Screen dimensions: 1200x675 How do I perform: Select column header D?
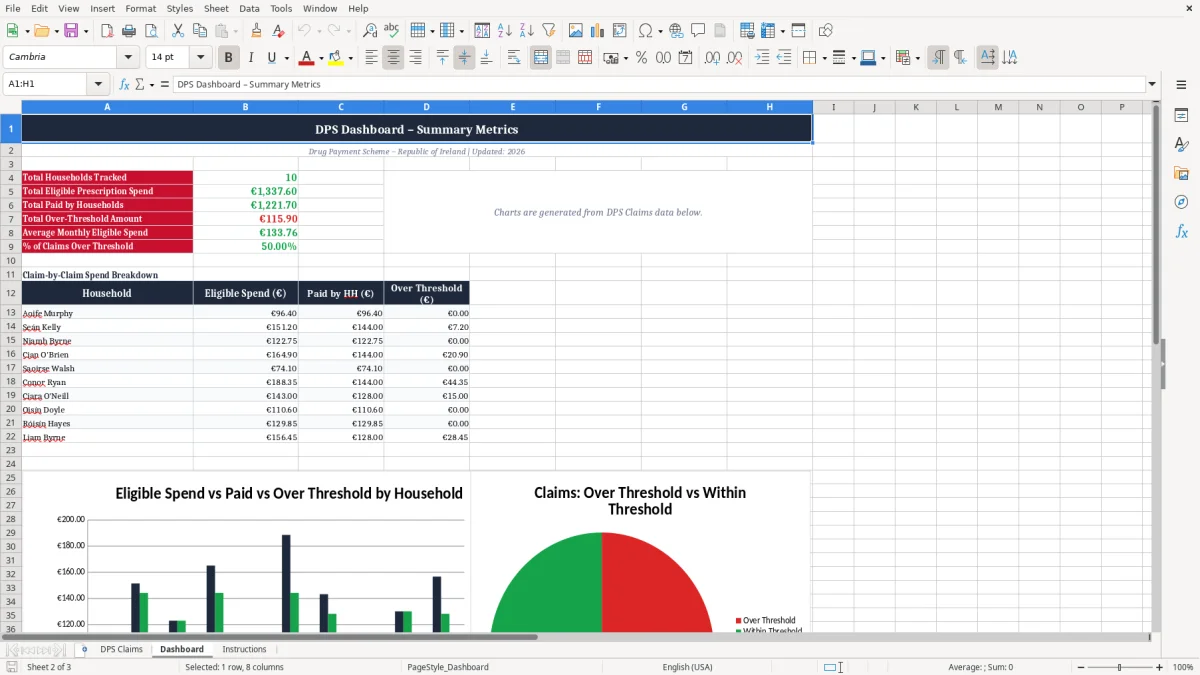pyautogui.click(x=426, y=107)
